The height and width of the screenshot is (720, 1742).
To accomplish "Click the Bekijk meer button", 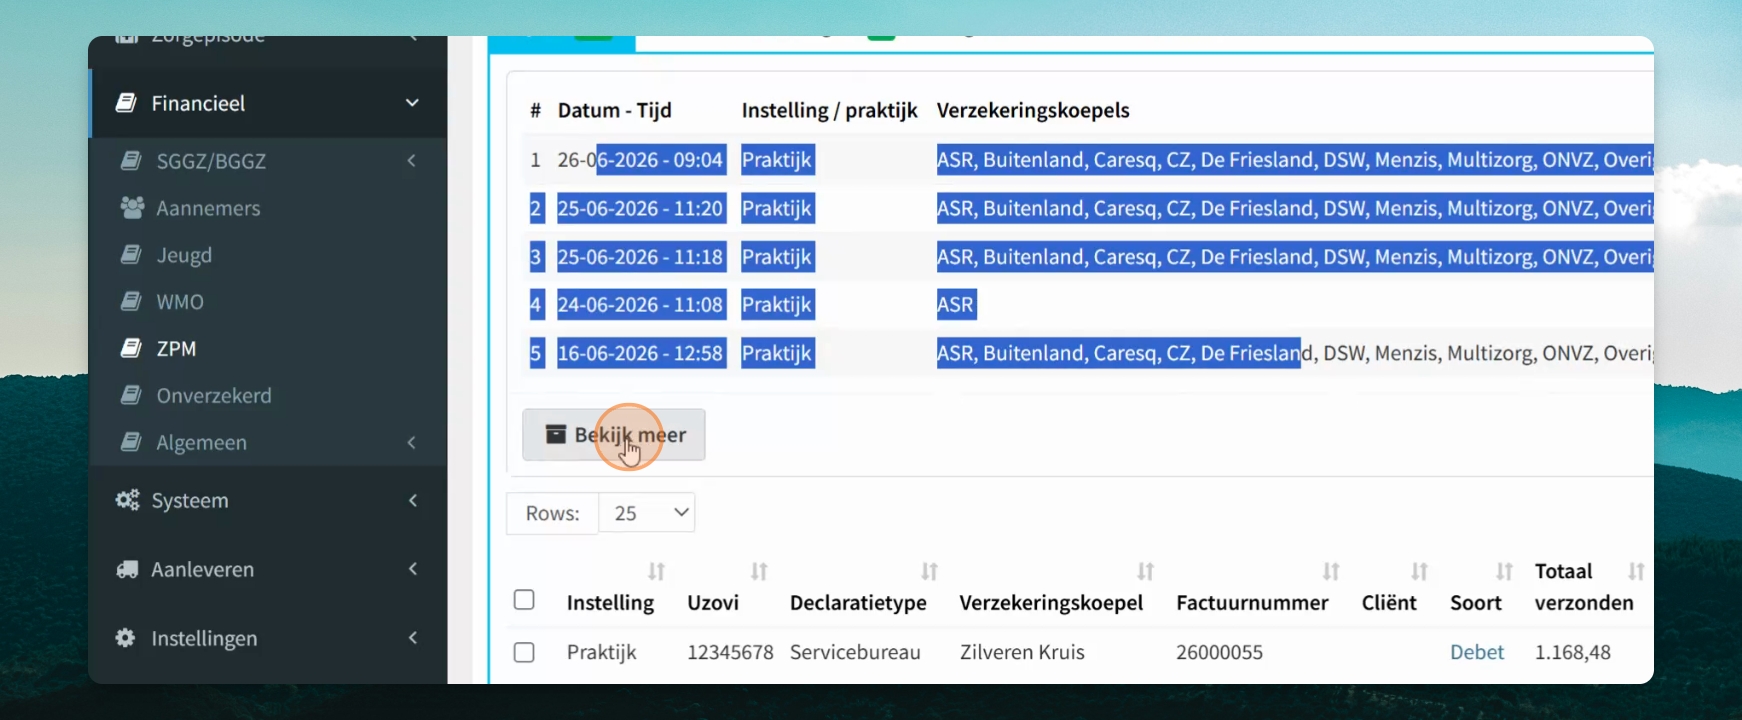I will [614, 435].
